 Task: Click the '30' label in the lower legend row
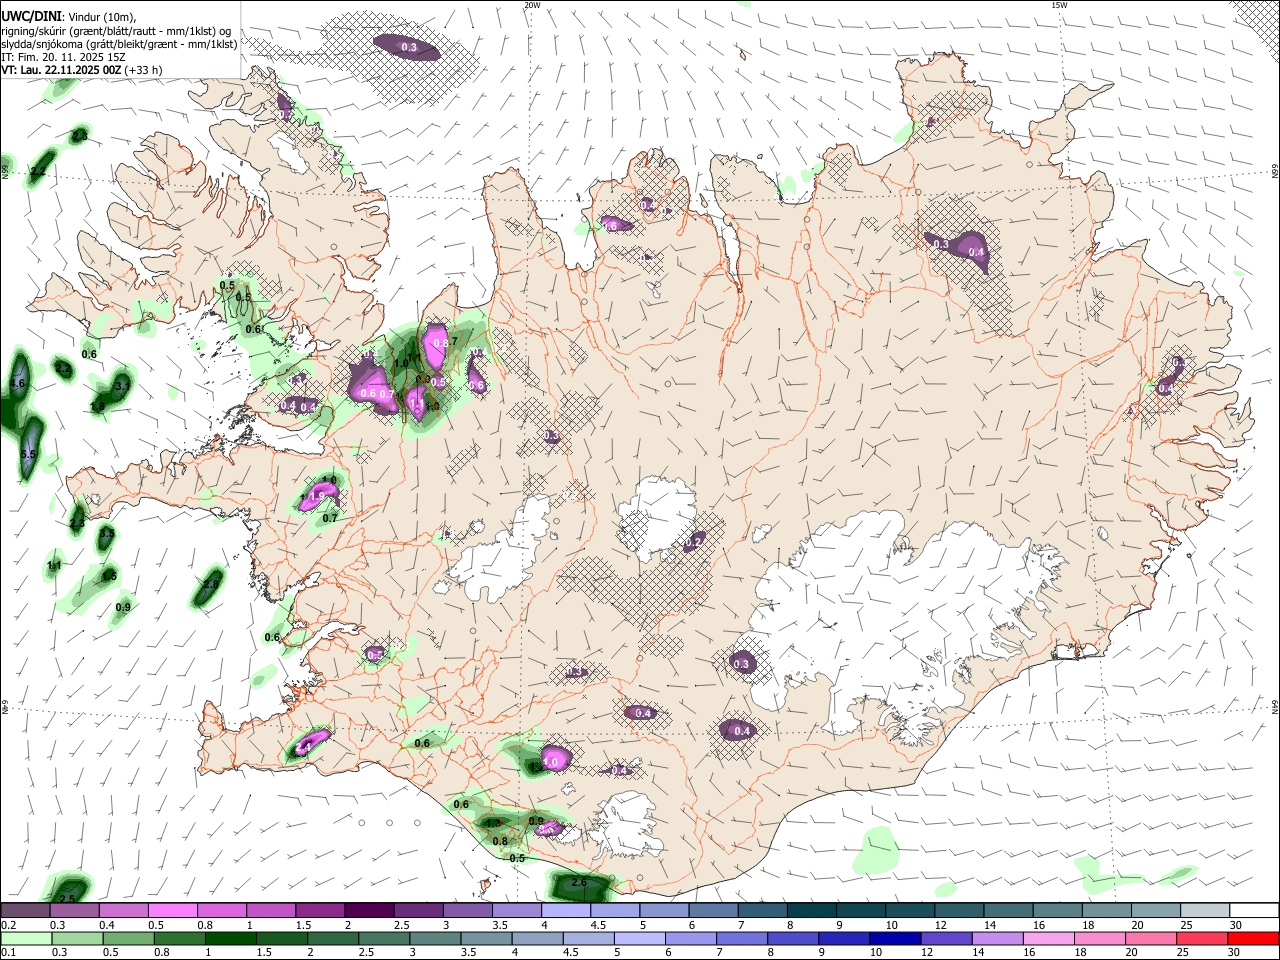1236,952
